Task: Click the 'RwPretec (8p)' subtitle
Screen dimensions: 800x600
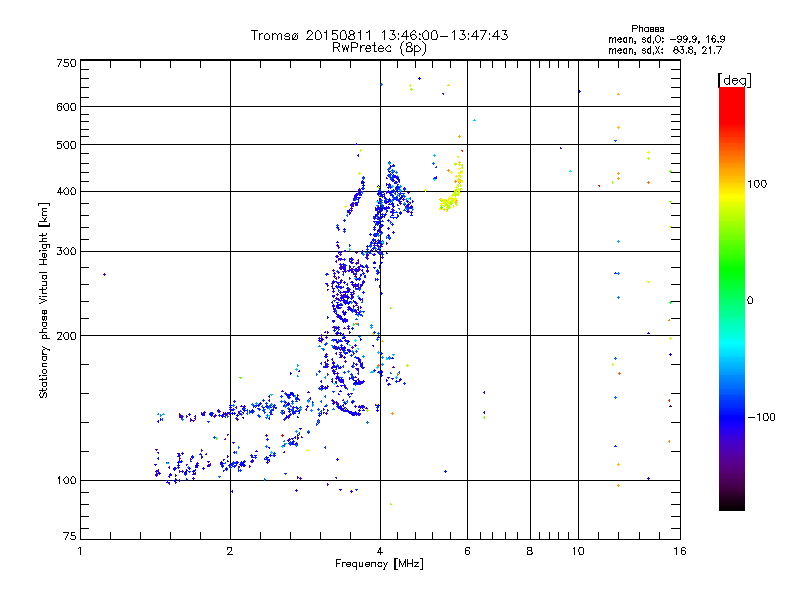Action: [379, 48]
